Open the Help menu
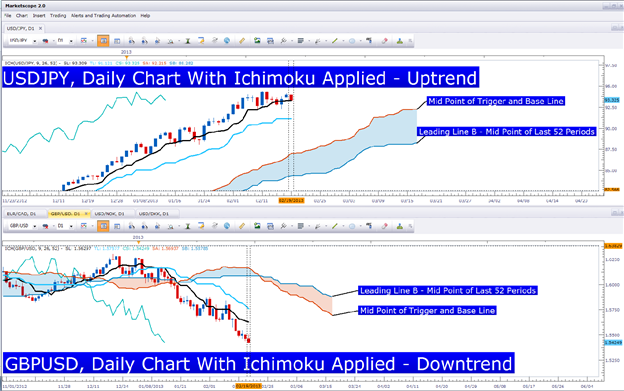624x391 pixels. click(x=145, y=16)
